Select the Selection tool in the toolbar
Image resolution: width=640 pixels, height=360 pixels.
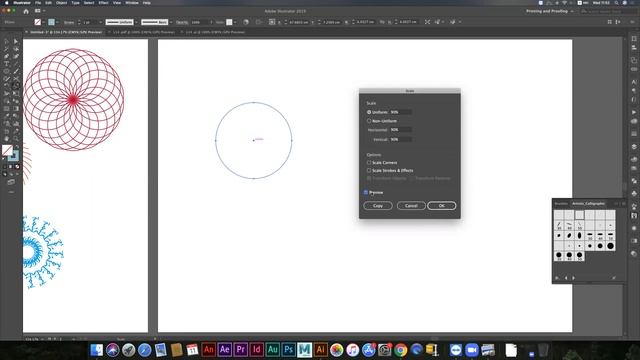pos(6,41)
